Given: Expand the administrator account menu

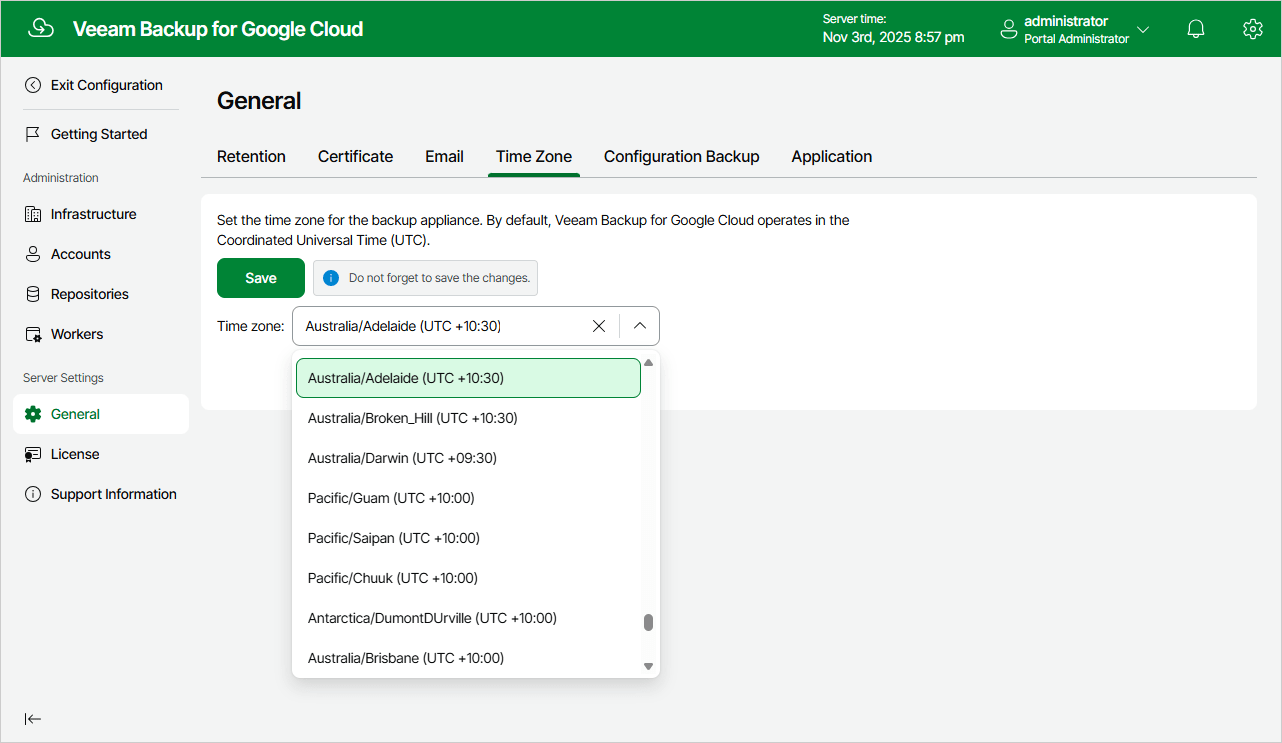Looking at the screenshot, I should point(1141,28).
